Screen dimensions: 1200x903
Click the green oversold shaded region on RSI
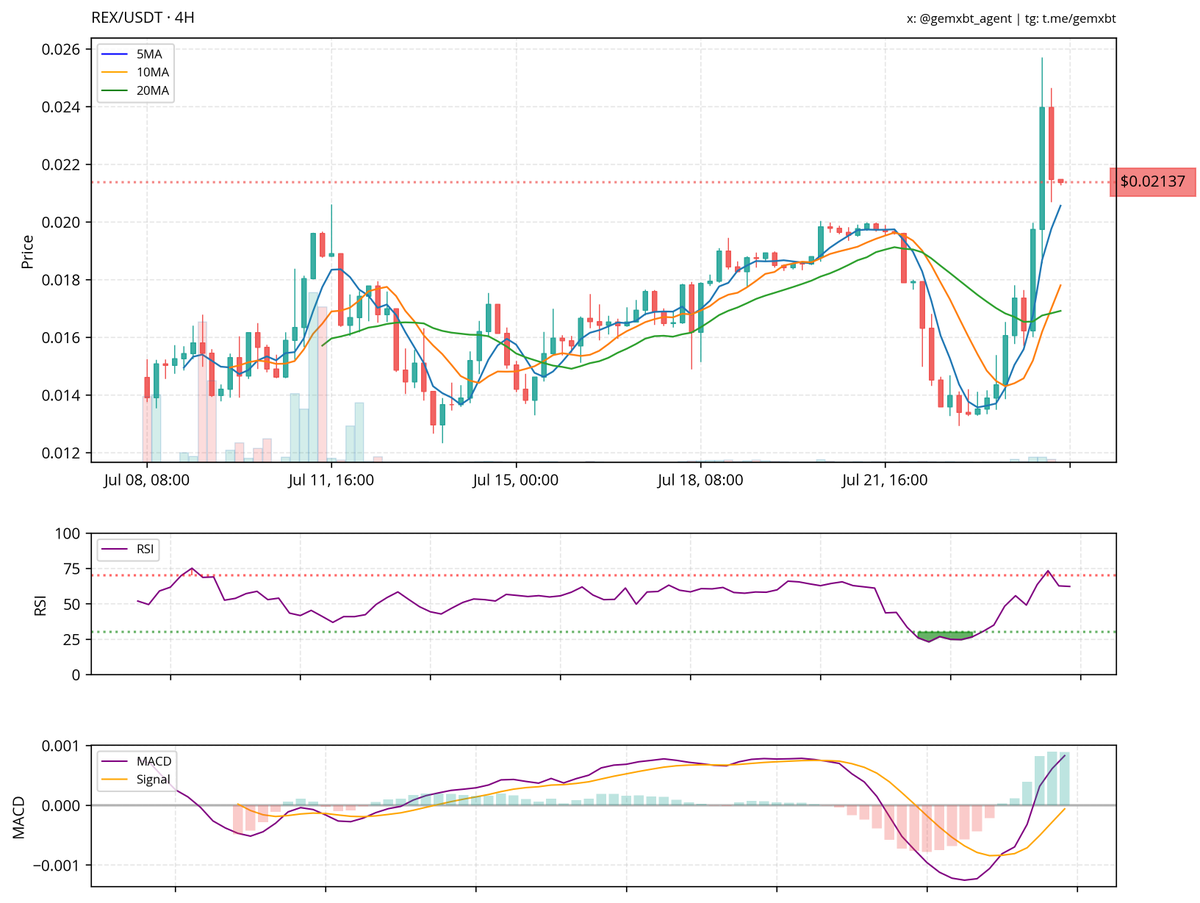(945, 635)
